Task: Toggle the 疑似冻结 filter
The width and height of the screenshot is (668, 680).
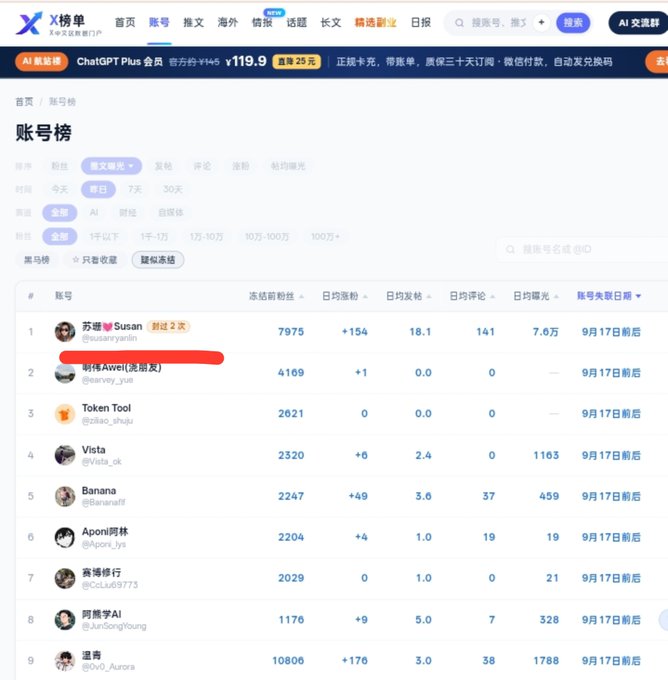Action: click(158, 260)
